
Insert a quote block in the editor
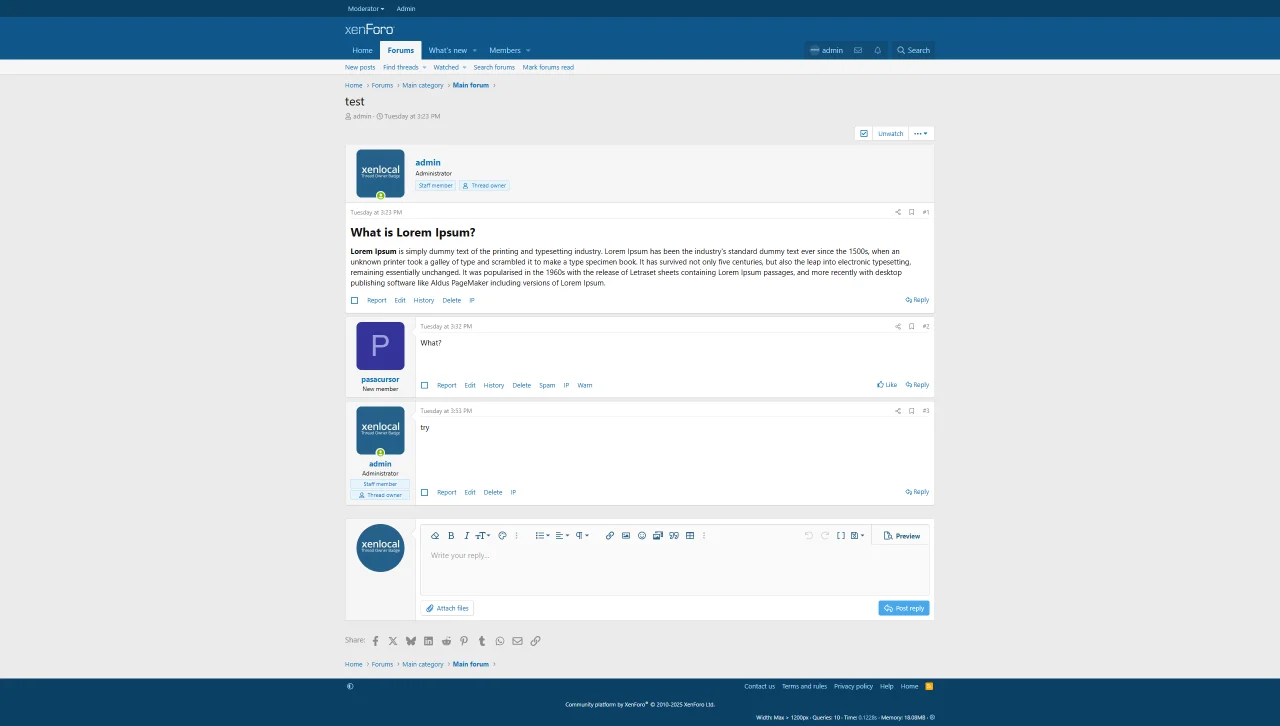tap(674, 536)
